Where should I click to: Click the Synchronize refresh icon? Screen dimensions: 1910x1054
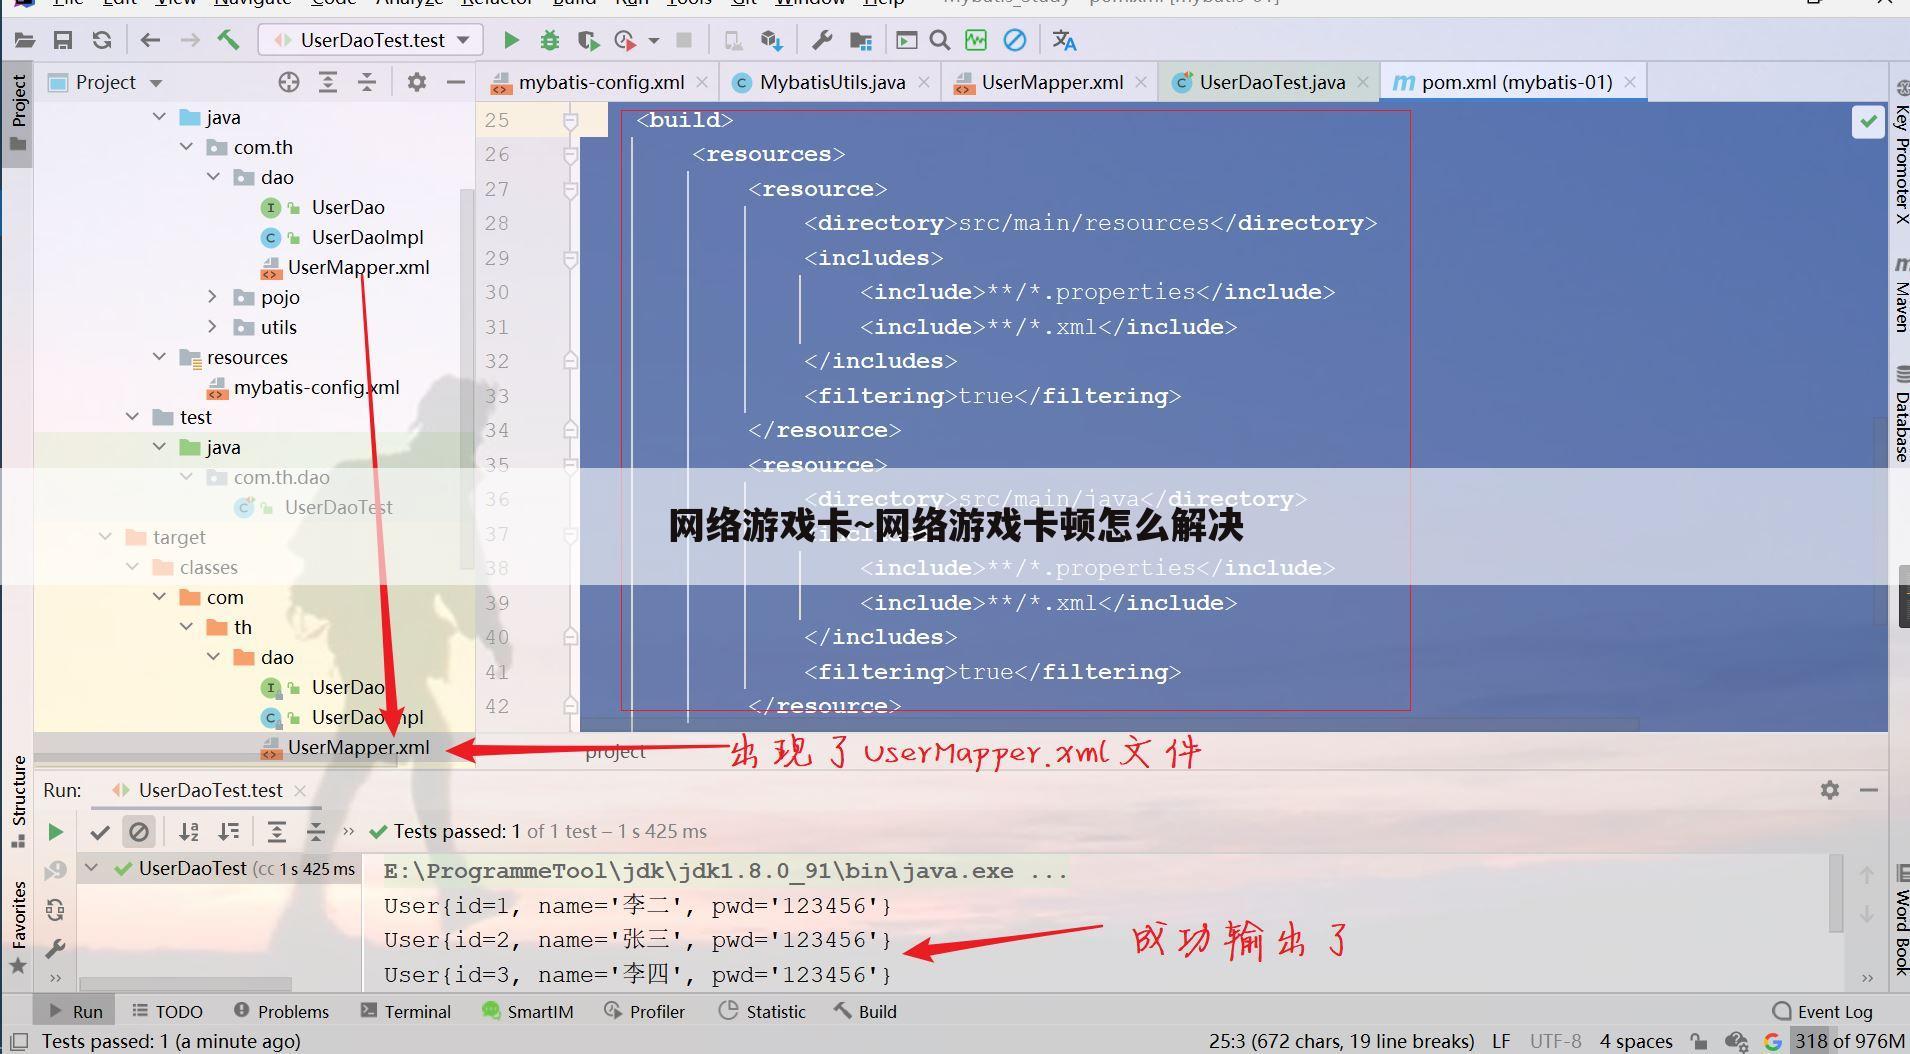coord(102,40)
